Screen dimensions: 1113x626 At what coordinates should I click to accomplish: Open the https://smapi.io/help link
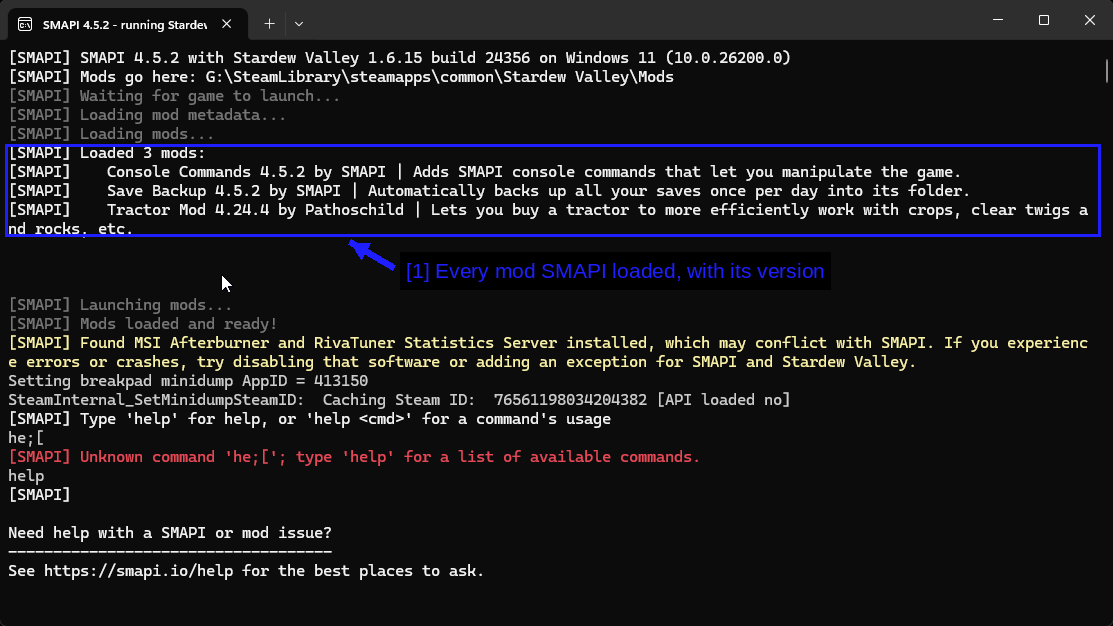point(138,571)
